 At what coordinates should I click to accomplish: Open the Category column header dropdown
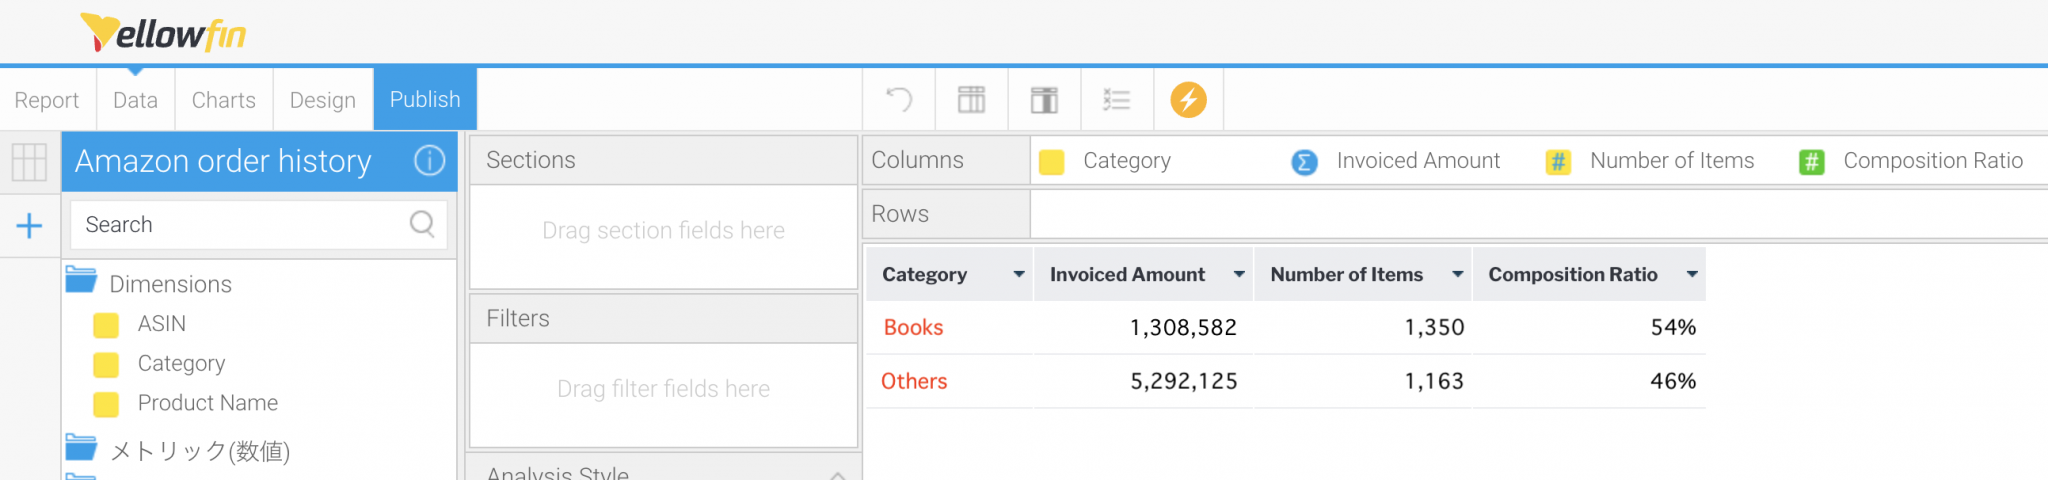click(x=1019, y=274)
